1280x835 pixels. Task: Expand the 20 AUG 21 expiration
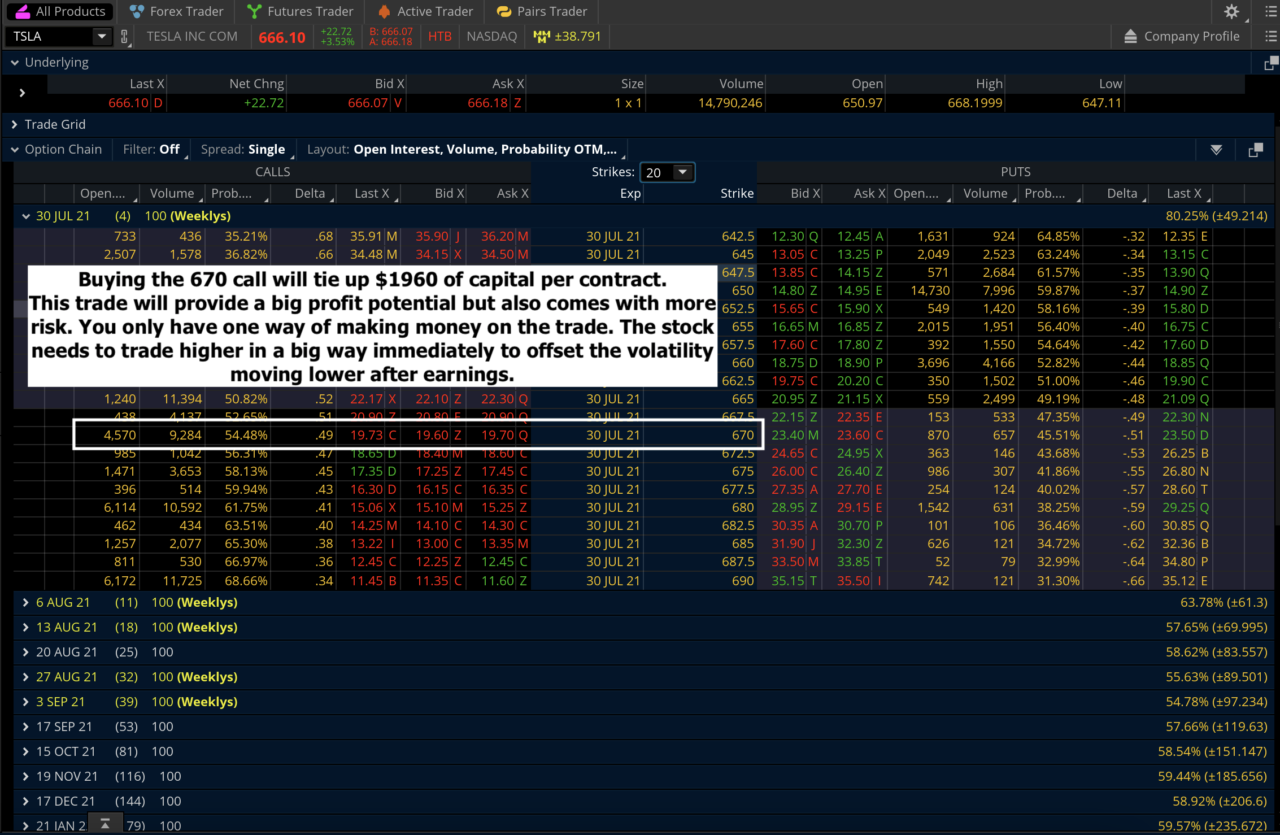pos(25,652)
